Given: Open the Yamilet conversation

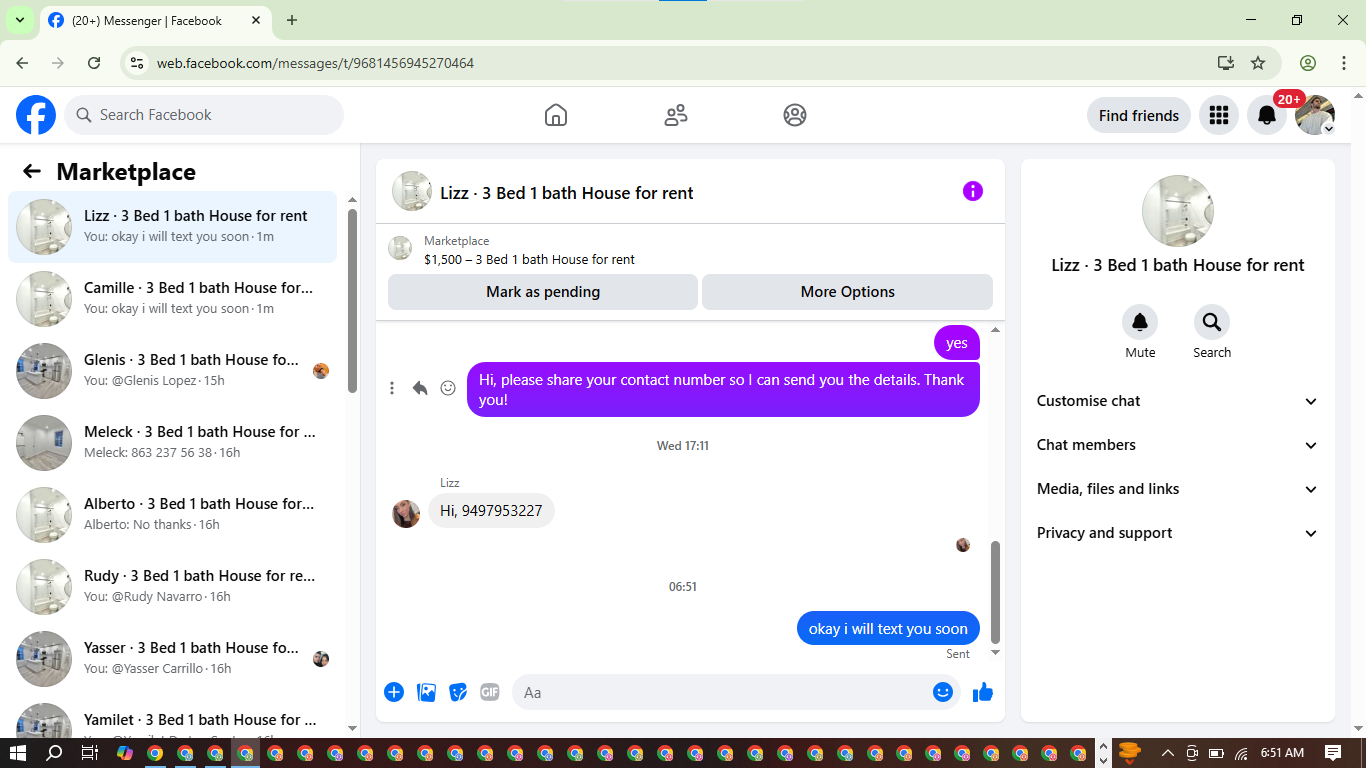Looking at the screenshot, I should point(173,716).
